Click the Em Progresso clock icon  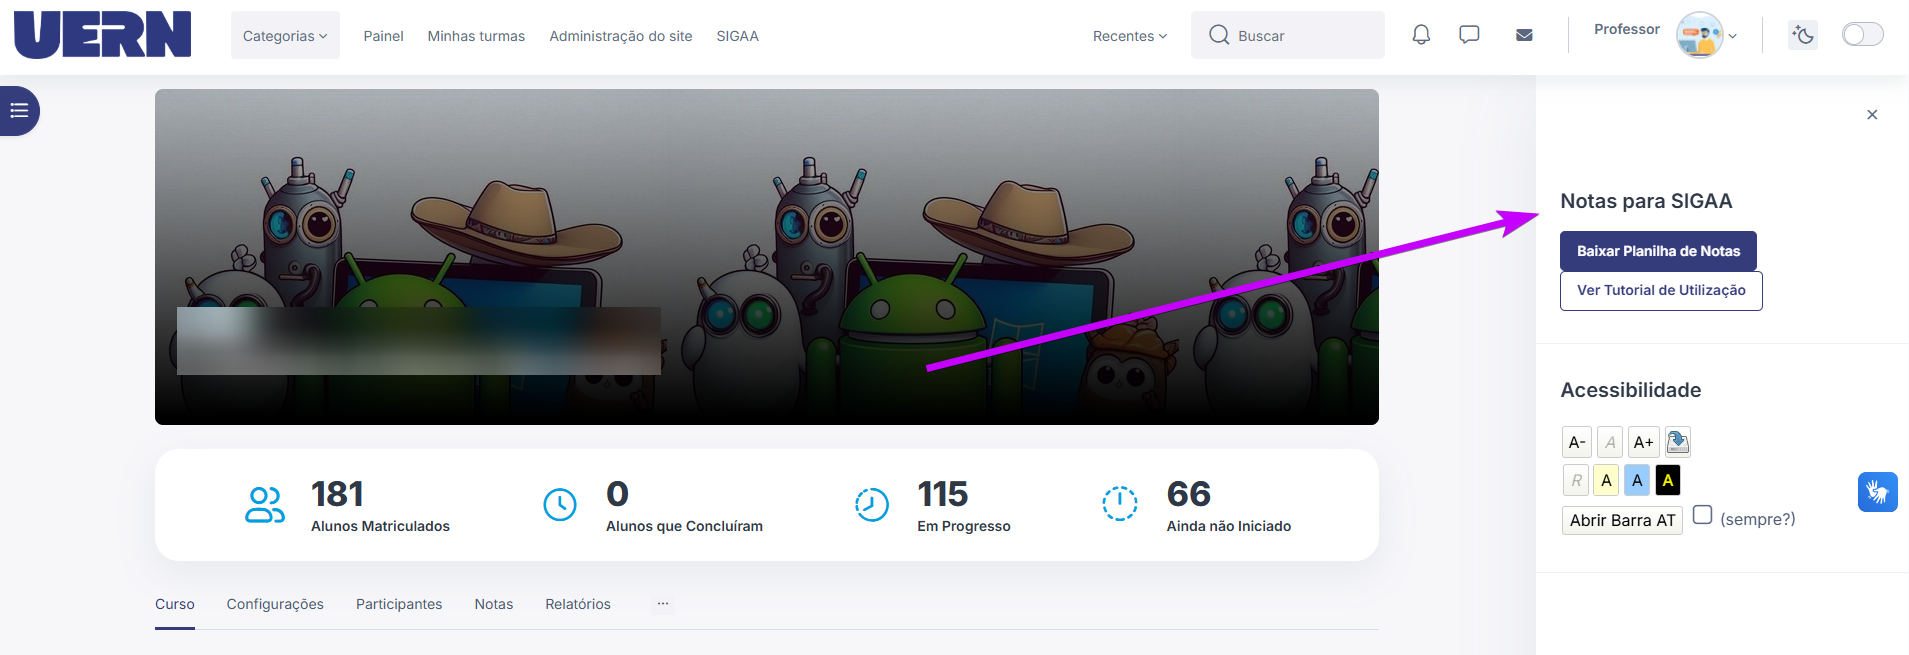coord(872,505)
